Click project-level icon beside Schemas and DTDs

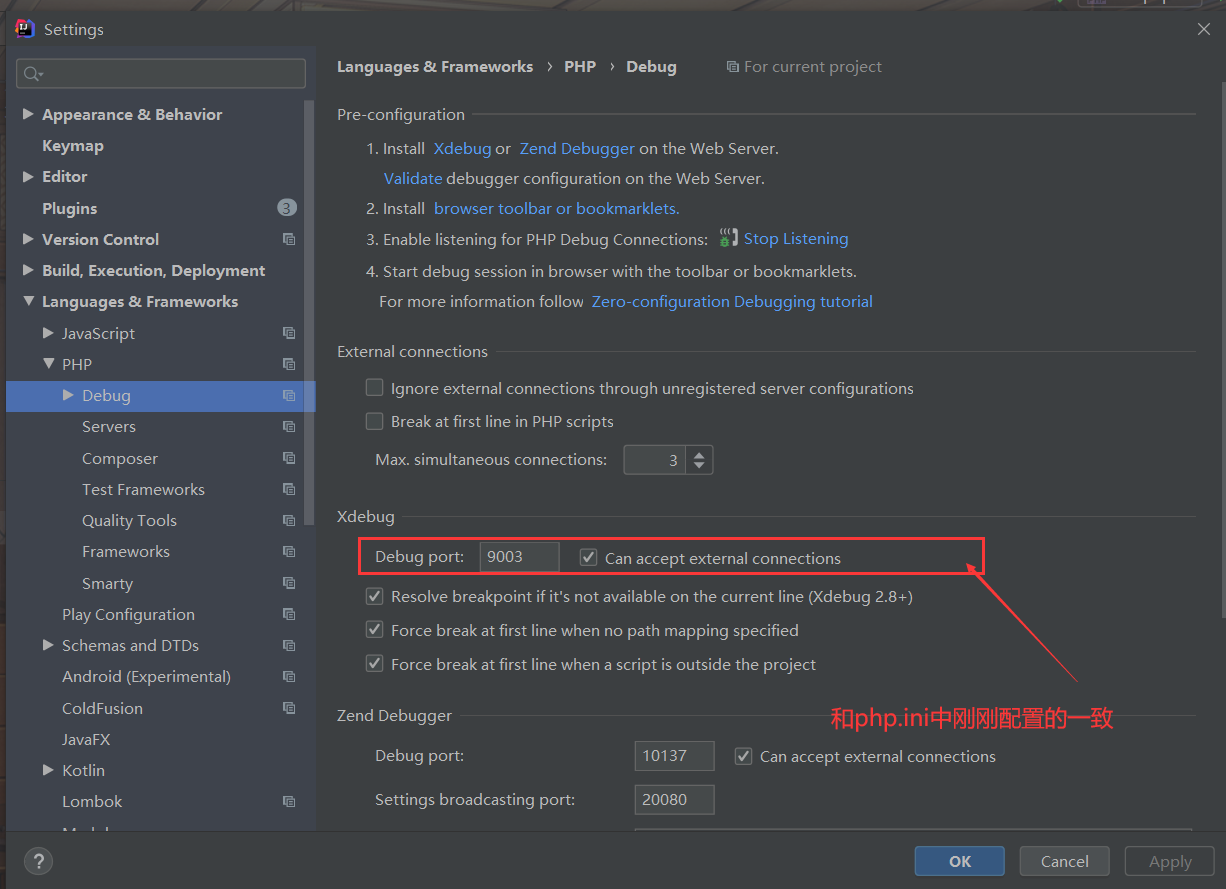click(x=289, y=645)
